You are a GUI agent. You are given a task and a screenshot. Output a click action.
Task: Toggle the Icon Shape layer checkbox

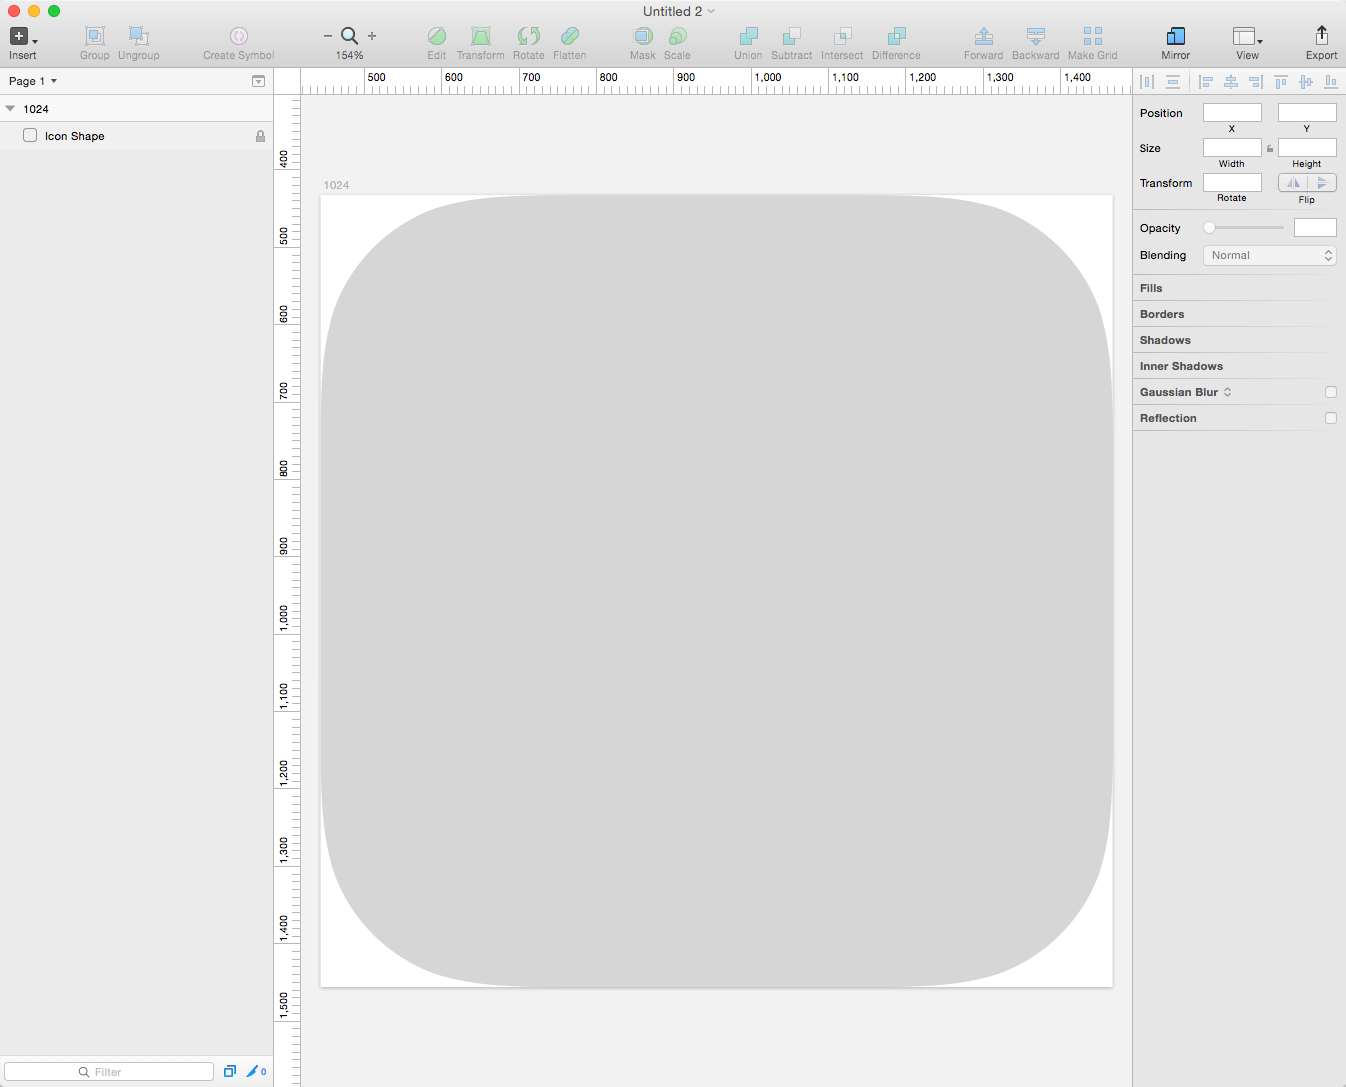coord(30,135)
